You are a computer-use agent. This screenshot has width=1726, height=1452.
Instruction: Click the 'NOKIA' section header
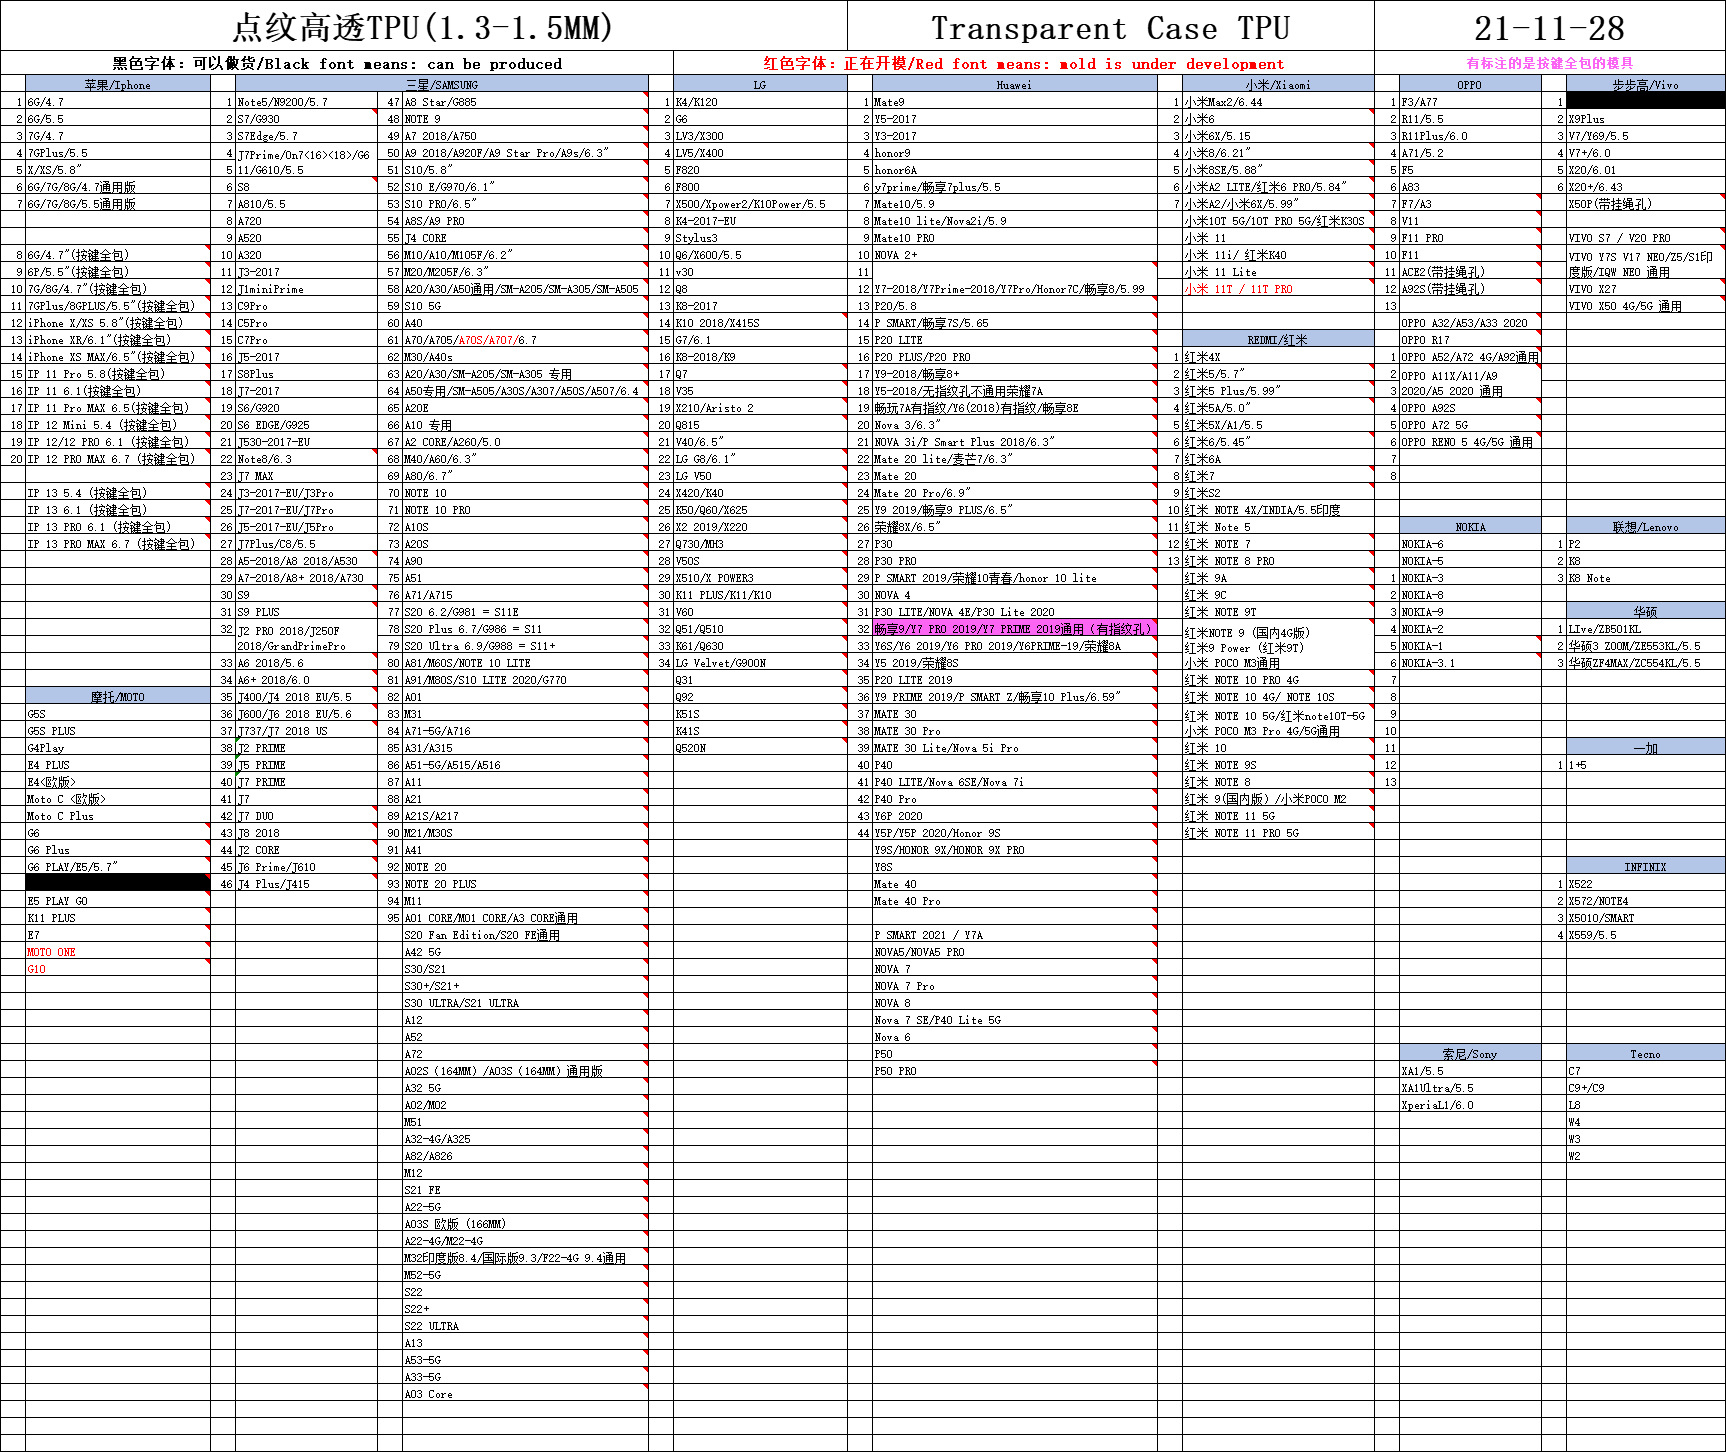[x=1470, y=527]
